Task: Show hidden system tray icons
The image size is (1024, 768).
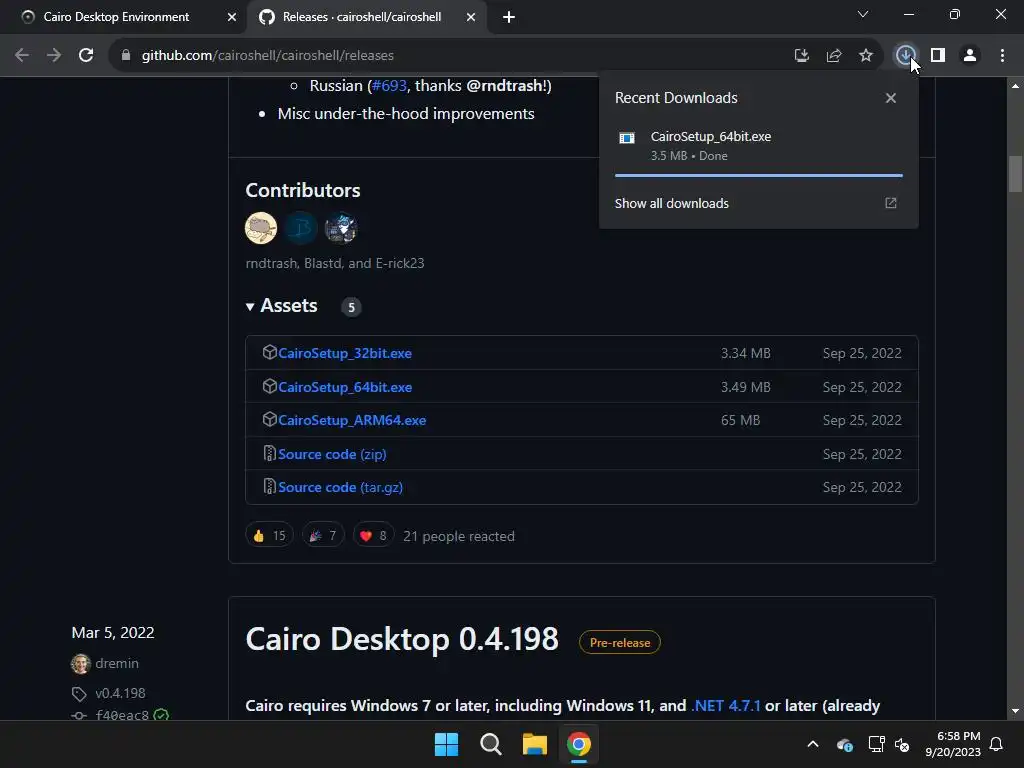Action: (813, 744)
